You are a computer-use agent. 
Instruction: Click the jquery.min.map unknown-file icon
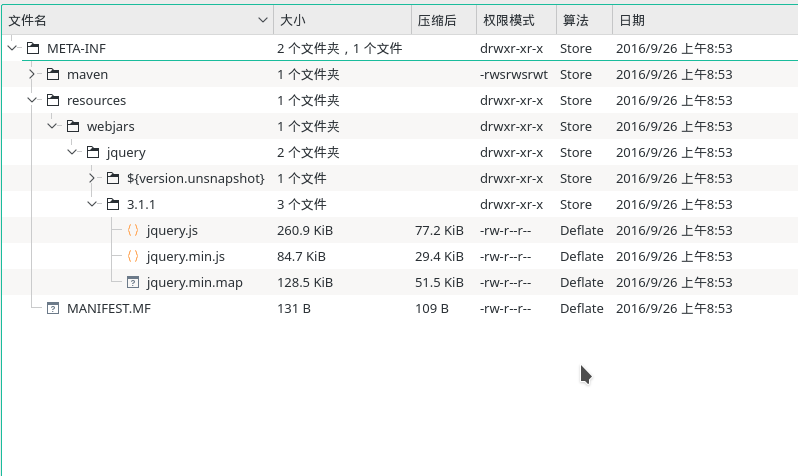coord(133,282)
